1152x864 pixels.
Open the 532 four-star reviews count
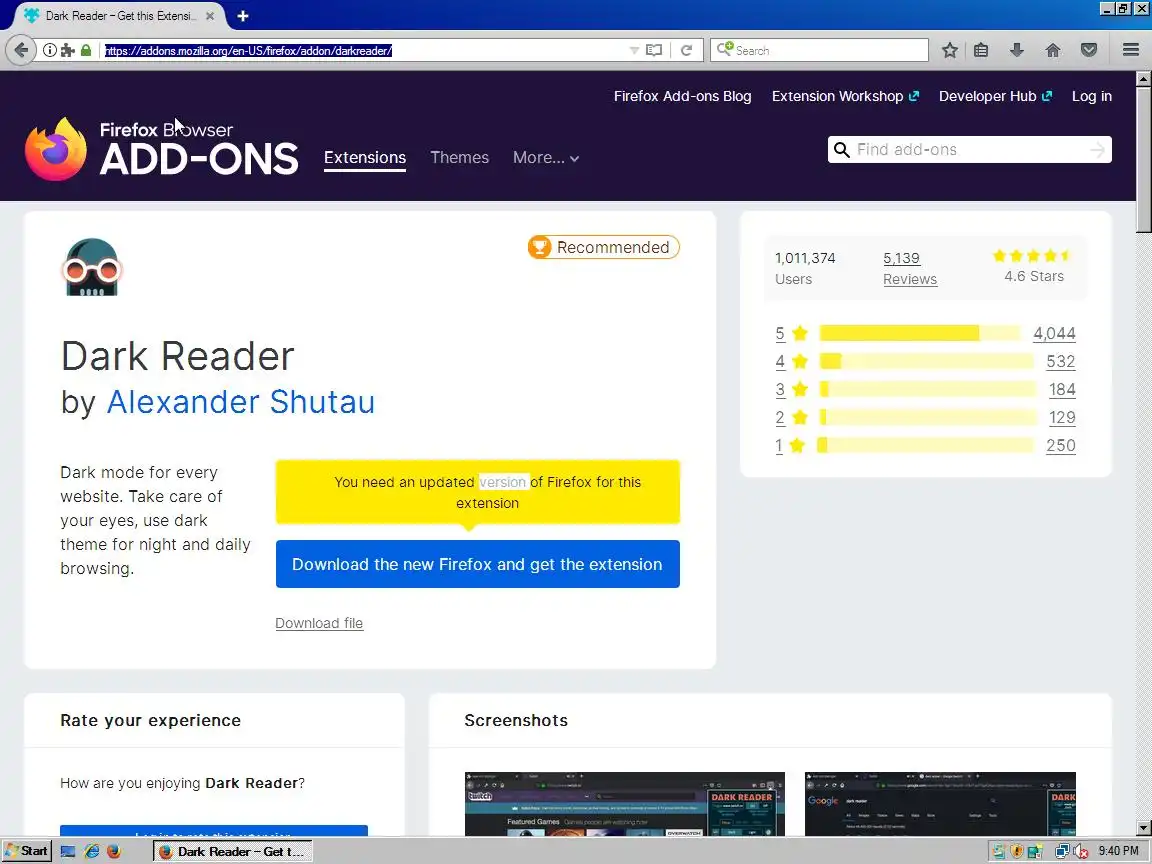pos(1061,361)
